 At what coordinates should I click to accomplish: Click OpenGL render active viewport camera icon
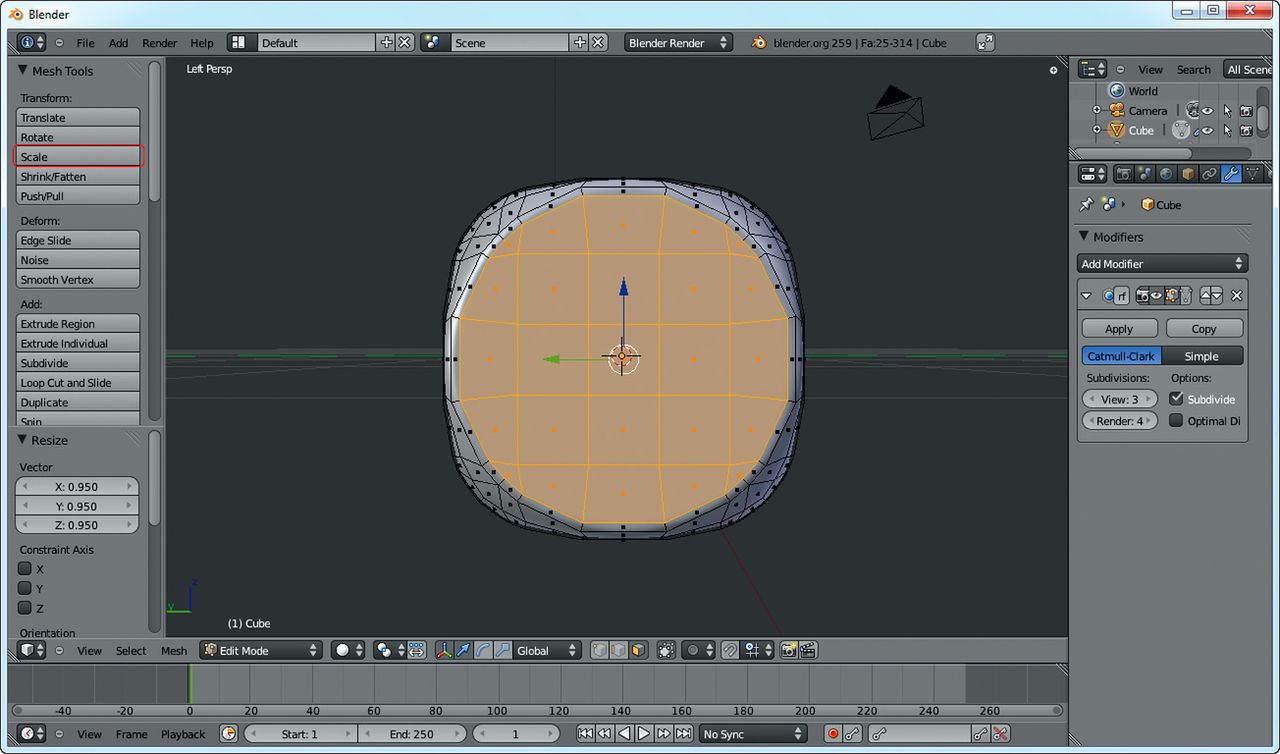tap(788, 650)
